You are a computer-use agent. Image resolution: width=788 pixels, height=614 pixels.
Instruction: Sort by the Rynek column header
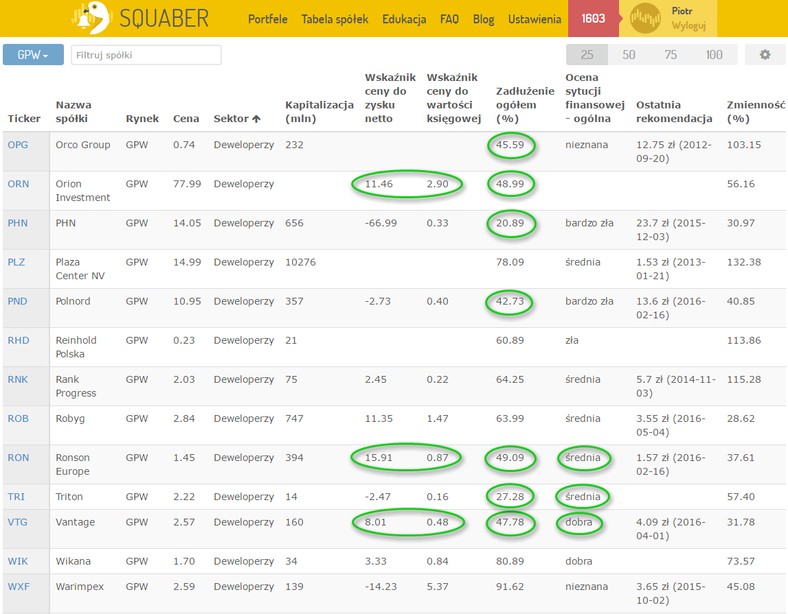(142, 119)
